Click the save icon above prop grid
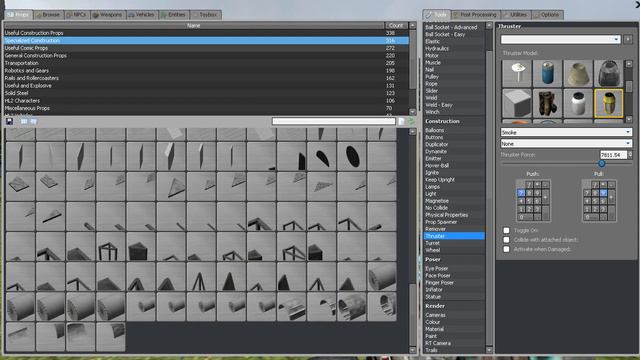The width and height of the screenshot is (640, 360). [9, 121]
